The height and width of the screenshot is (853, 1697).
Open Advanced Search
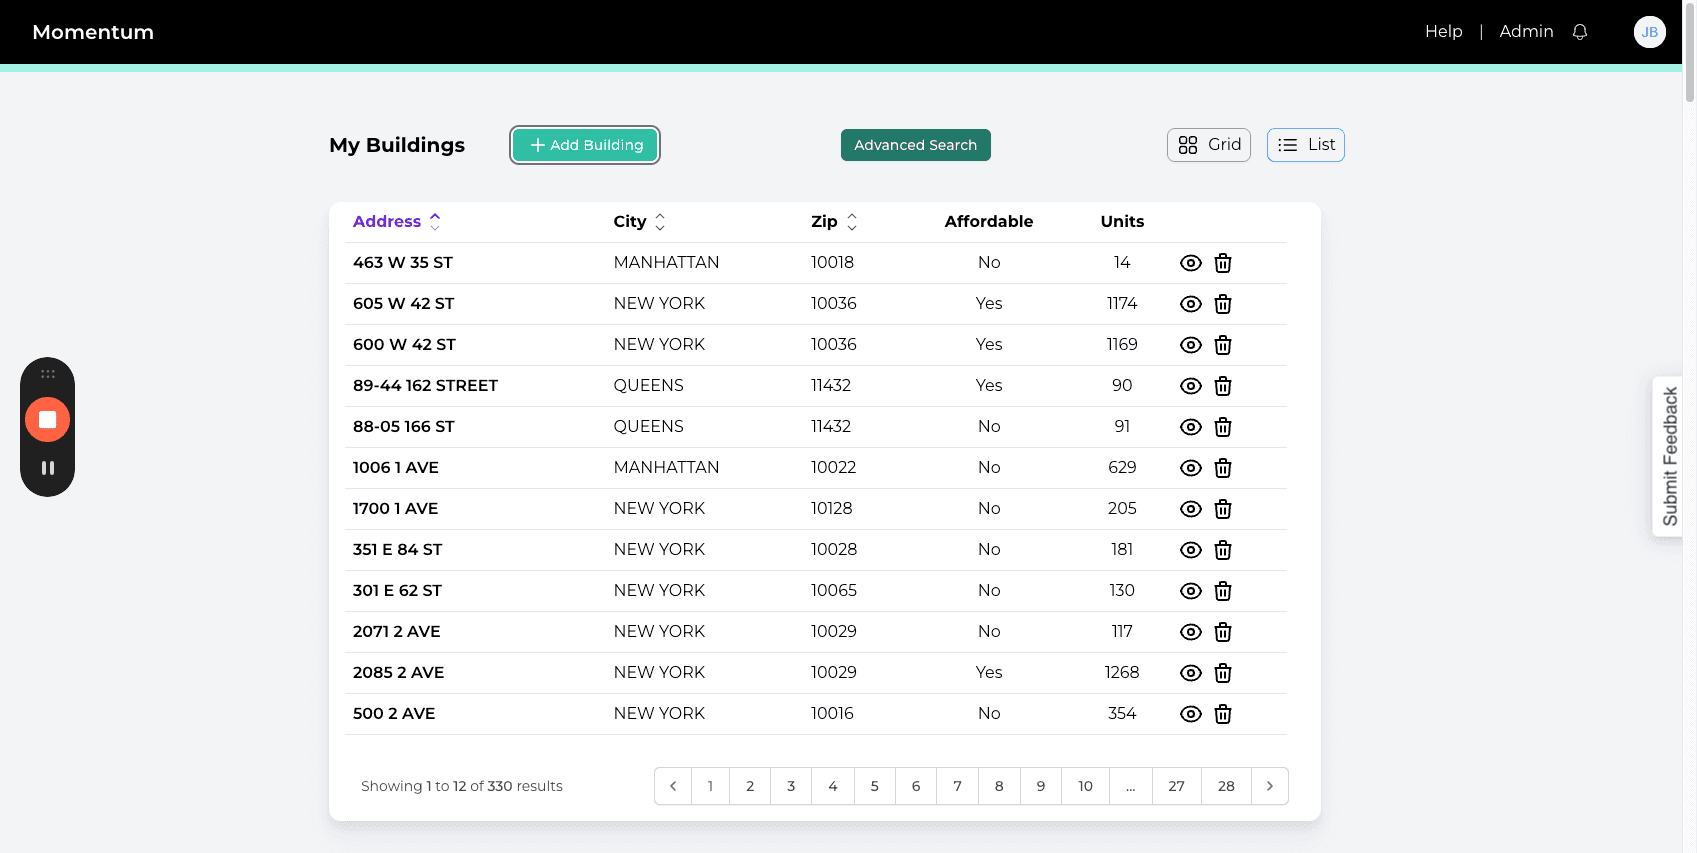pyautogui.click(x=915, y=145)
